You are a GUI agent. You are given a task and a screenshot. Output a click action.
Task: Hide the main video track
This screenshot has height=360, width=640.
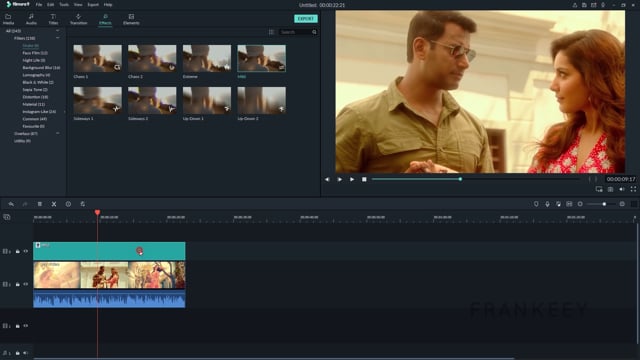[26, 284]
